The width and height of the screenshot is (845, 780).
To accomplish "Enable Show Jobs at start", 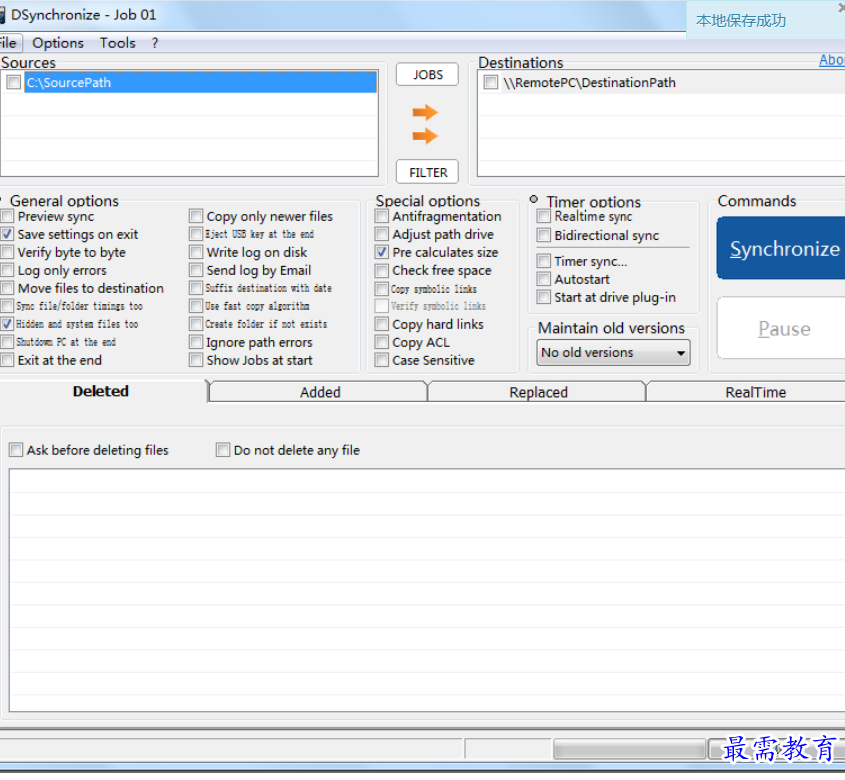I will click(x=196, y=360).
